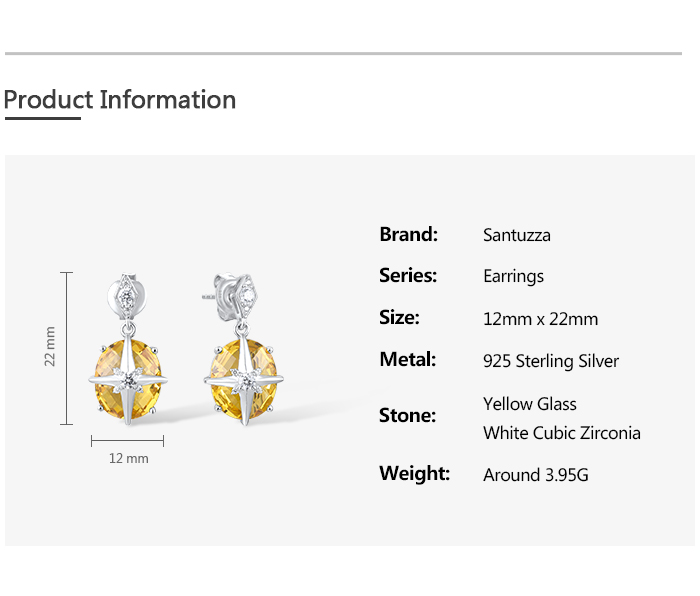Click the Around 3.95G weight value

tap(535, 475)
